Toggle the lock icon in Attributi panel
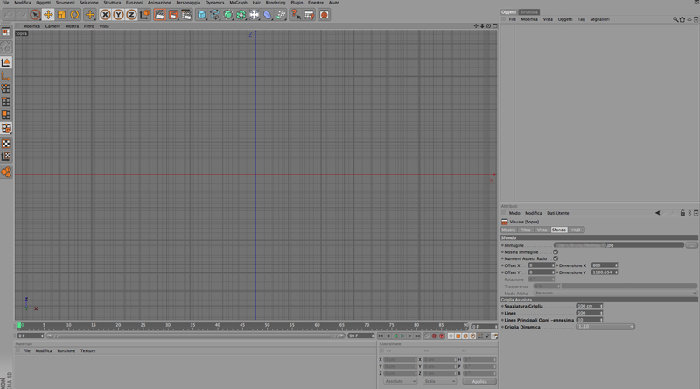This screenshot has width=700, height=389. pos(683,213)
